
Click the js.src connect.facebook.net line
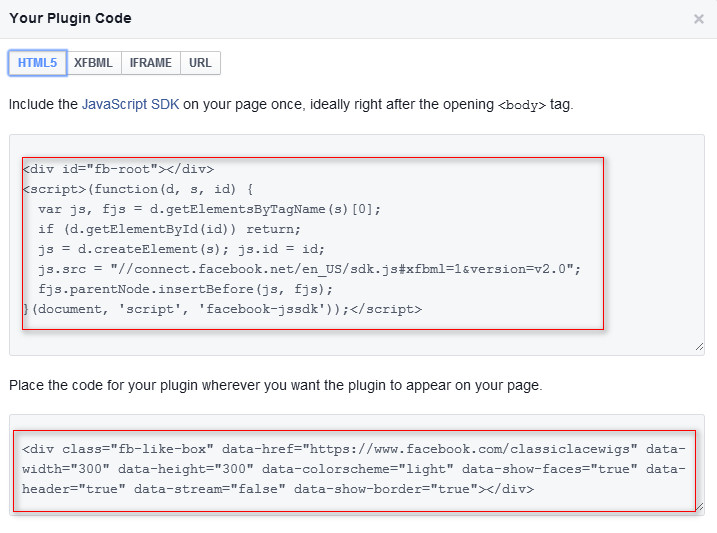(x=310, y=269)
